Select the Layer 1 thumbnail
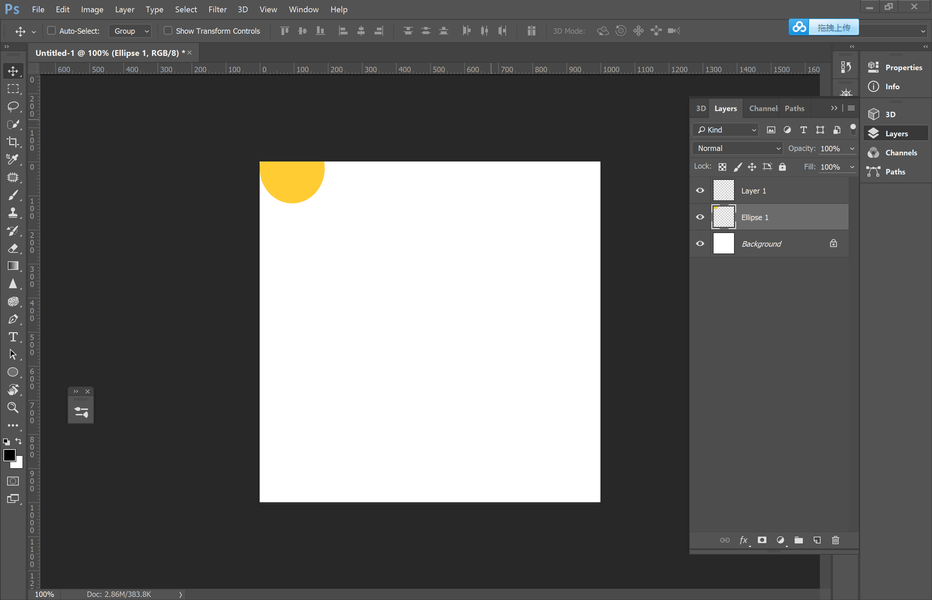 tap(723, 190)
